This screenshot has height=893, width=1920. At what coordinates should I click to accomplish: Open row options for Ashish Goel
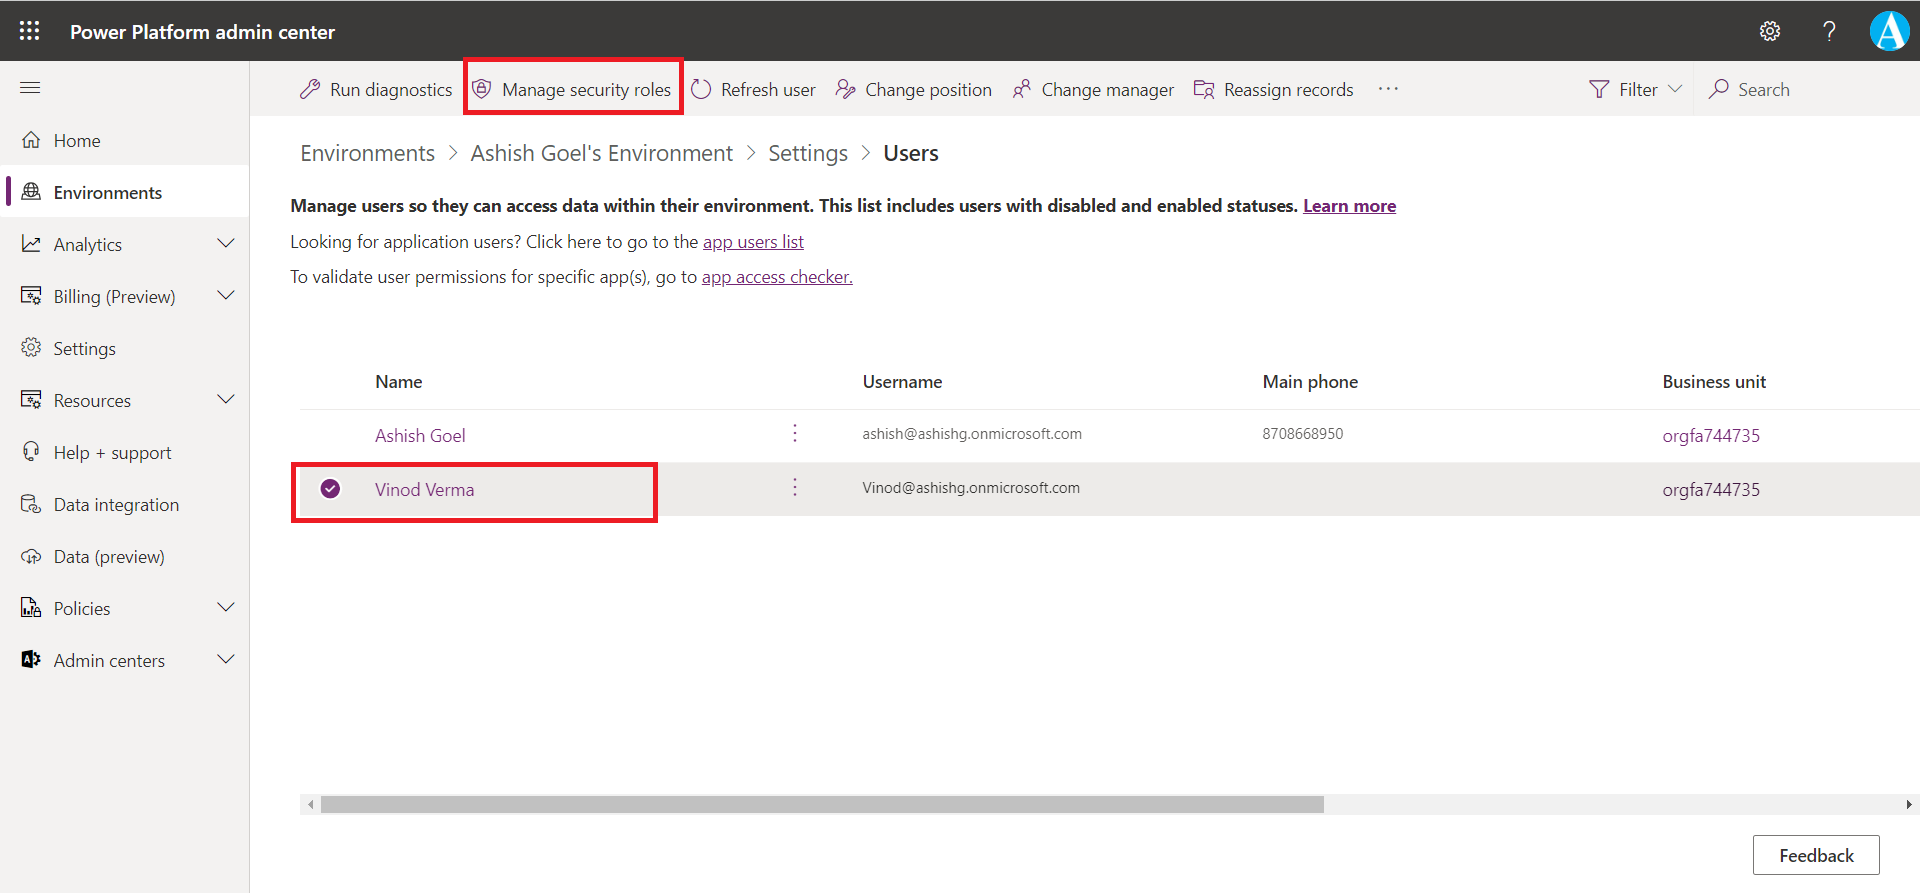[x=795, y=433]
